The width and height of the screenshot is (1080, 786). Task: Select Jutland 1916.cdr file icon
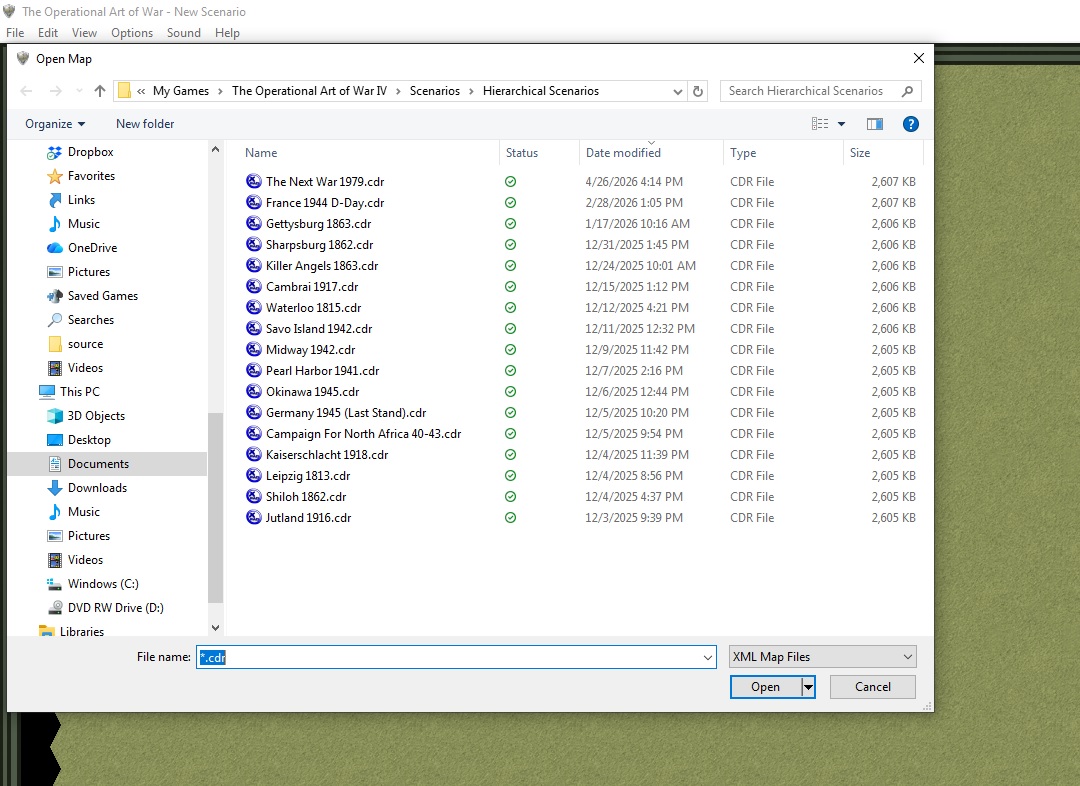tap(254, 517)
